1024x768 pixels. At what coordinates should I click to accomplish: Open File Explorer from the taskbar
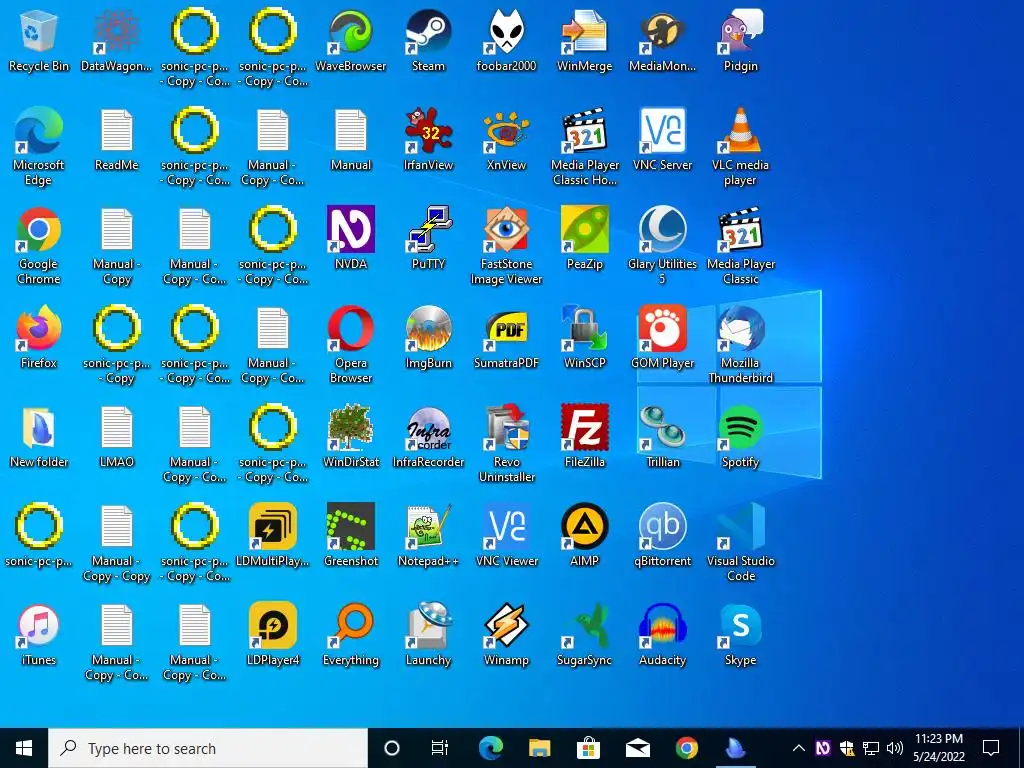tap(539, 748)
